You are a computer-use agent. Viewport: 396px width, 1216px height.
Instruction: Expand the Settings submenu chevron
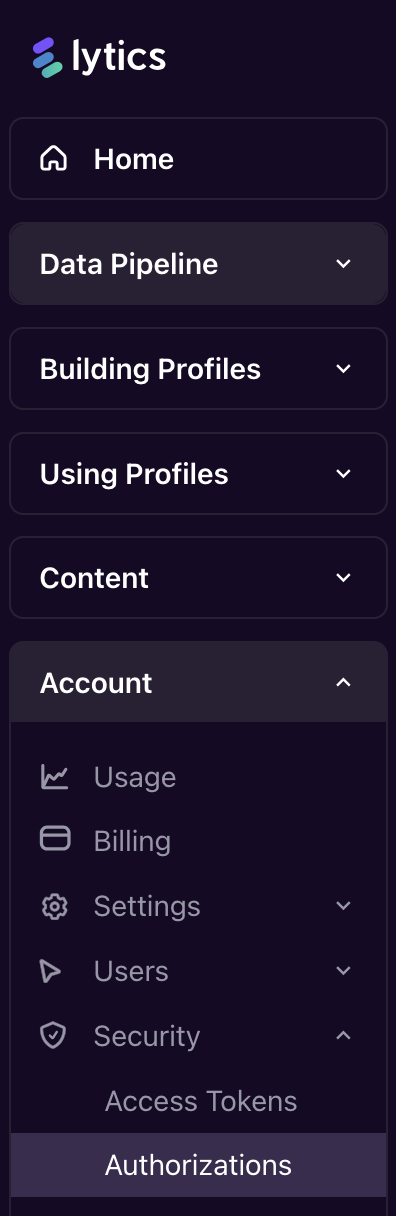point(343,906)
